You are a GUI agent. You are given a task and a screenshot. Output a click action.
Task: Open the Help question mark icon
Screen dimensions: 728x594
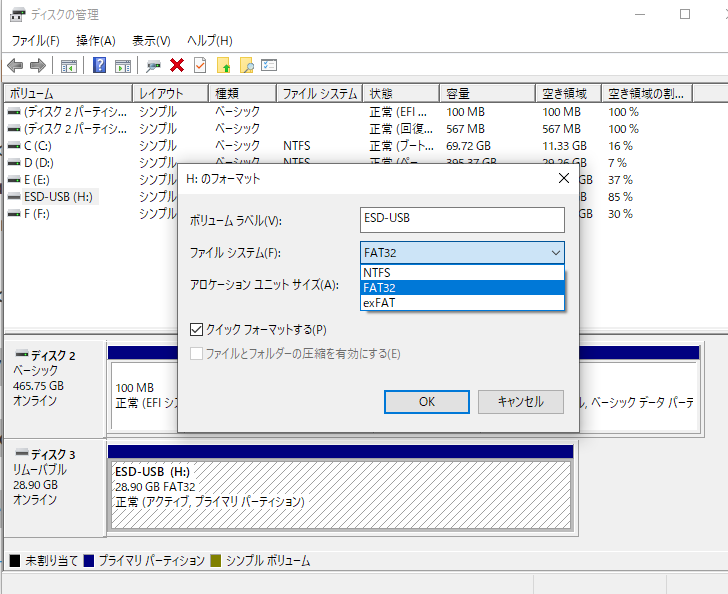point(99,65)
